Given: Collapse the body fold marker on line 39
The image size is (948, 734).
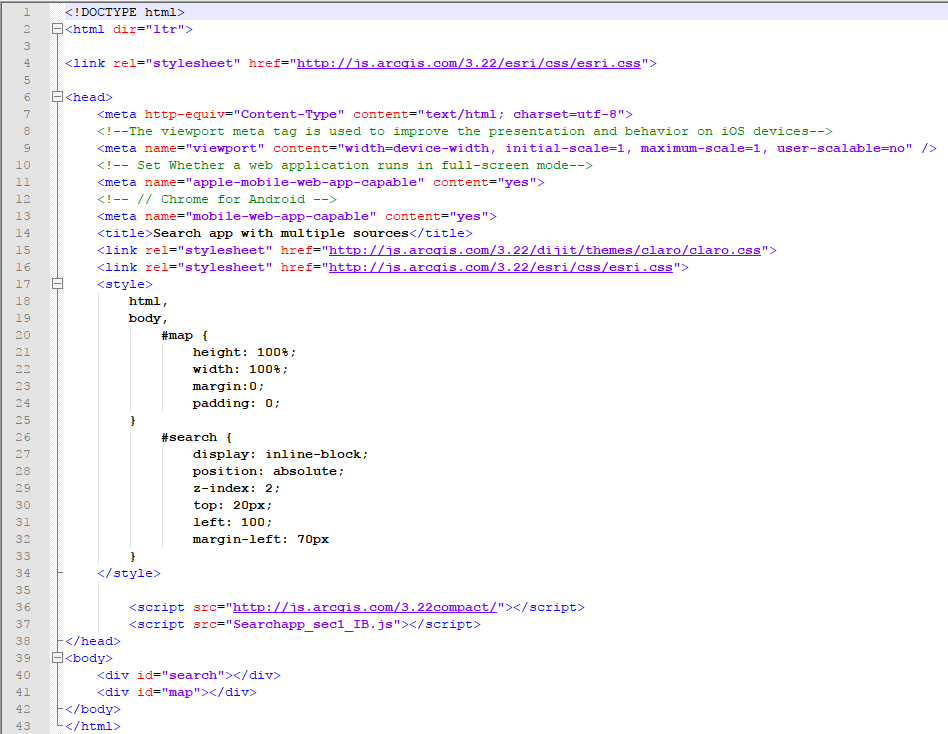Looking at the screenshot, I should click(x=57, y=657).
